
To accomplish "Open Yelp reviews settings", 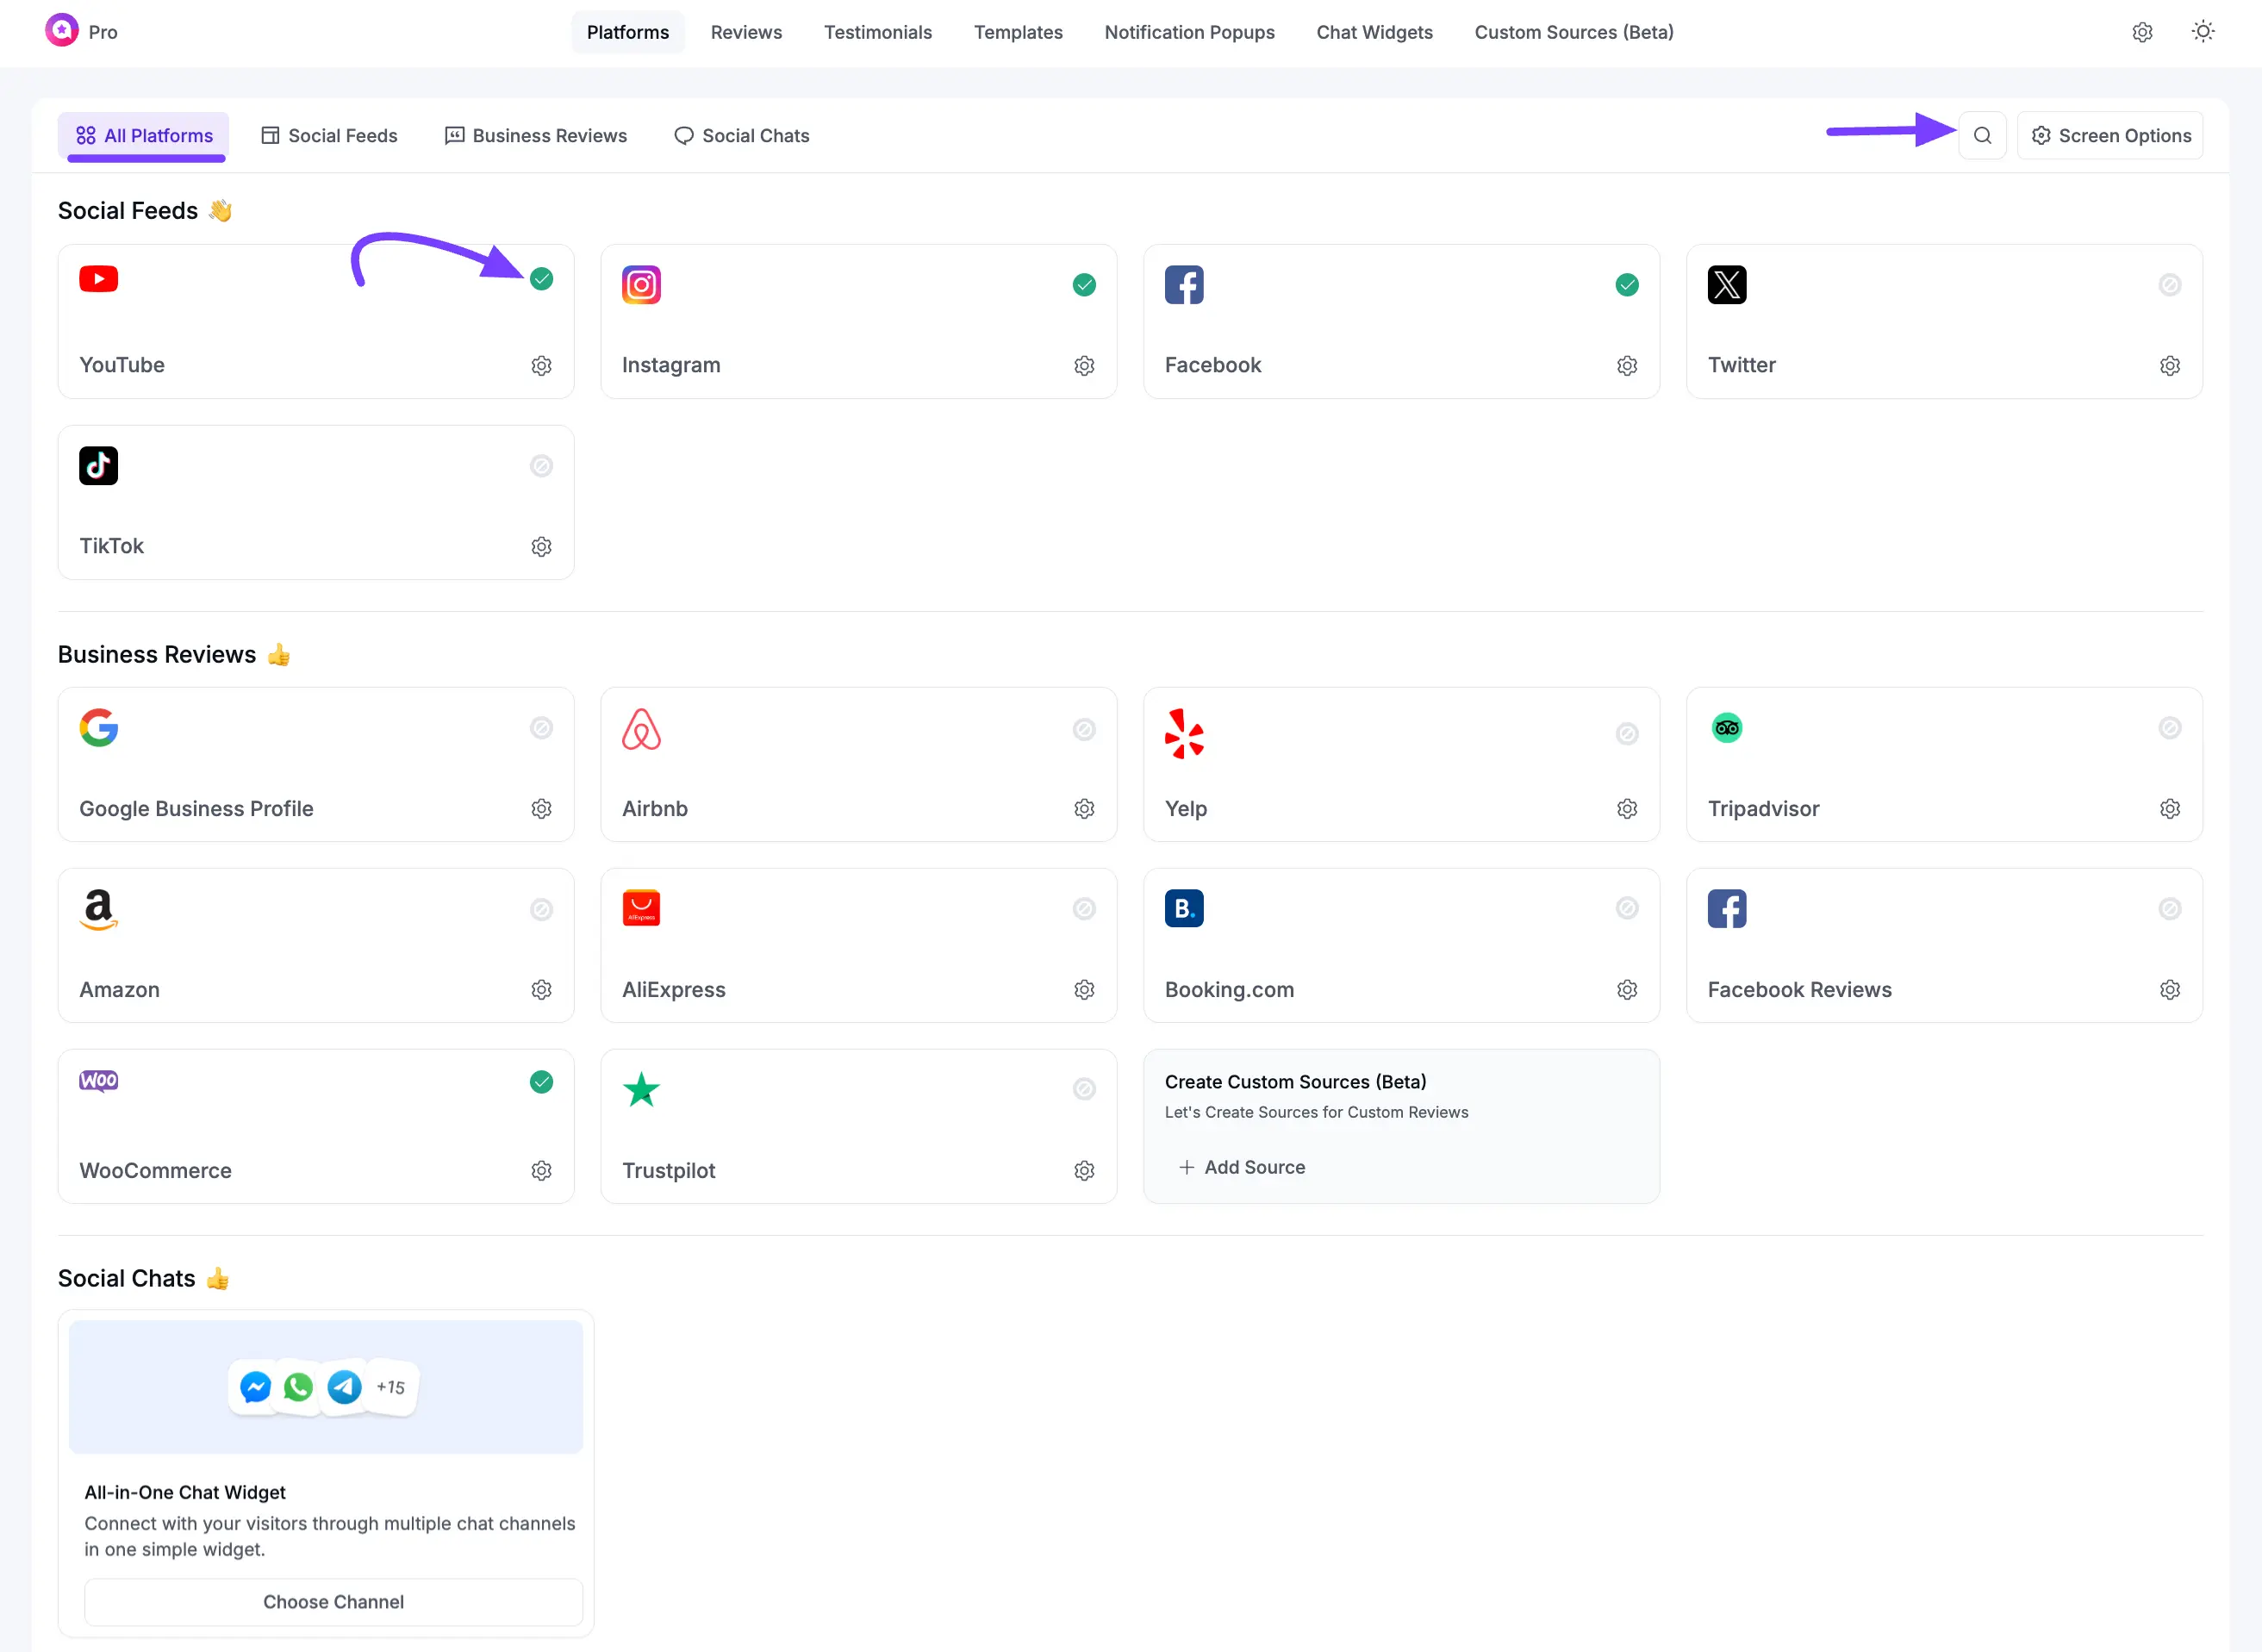I will tap(1627, 808).
